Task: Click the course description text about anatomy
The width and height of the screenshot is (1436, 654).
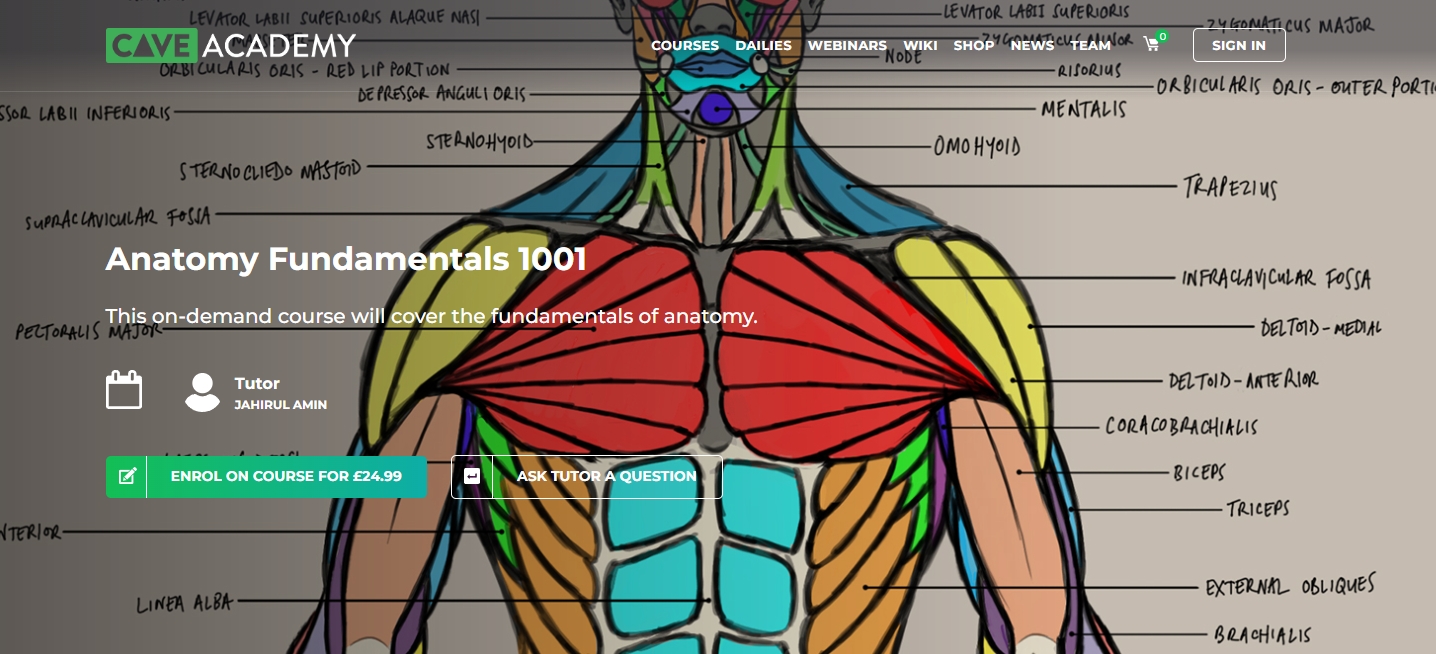Action: [x=432, y=317]
